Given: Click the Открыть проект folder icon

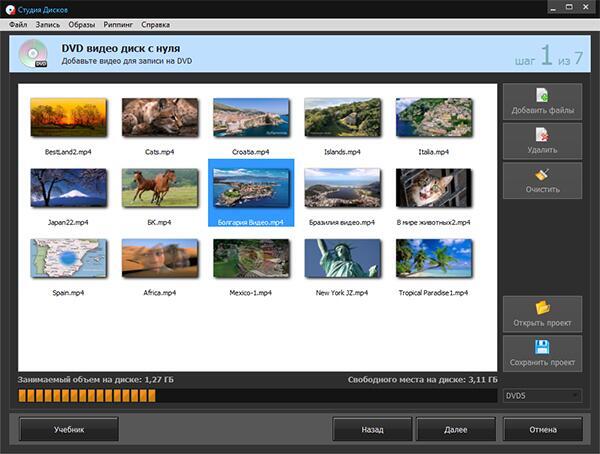Looking at the screenshot, I should (541, 308).
